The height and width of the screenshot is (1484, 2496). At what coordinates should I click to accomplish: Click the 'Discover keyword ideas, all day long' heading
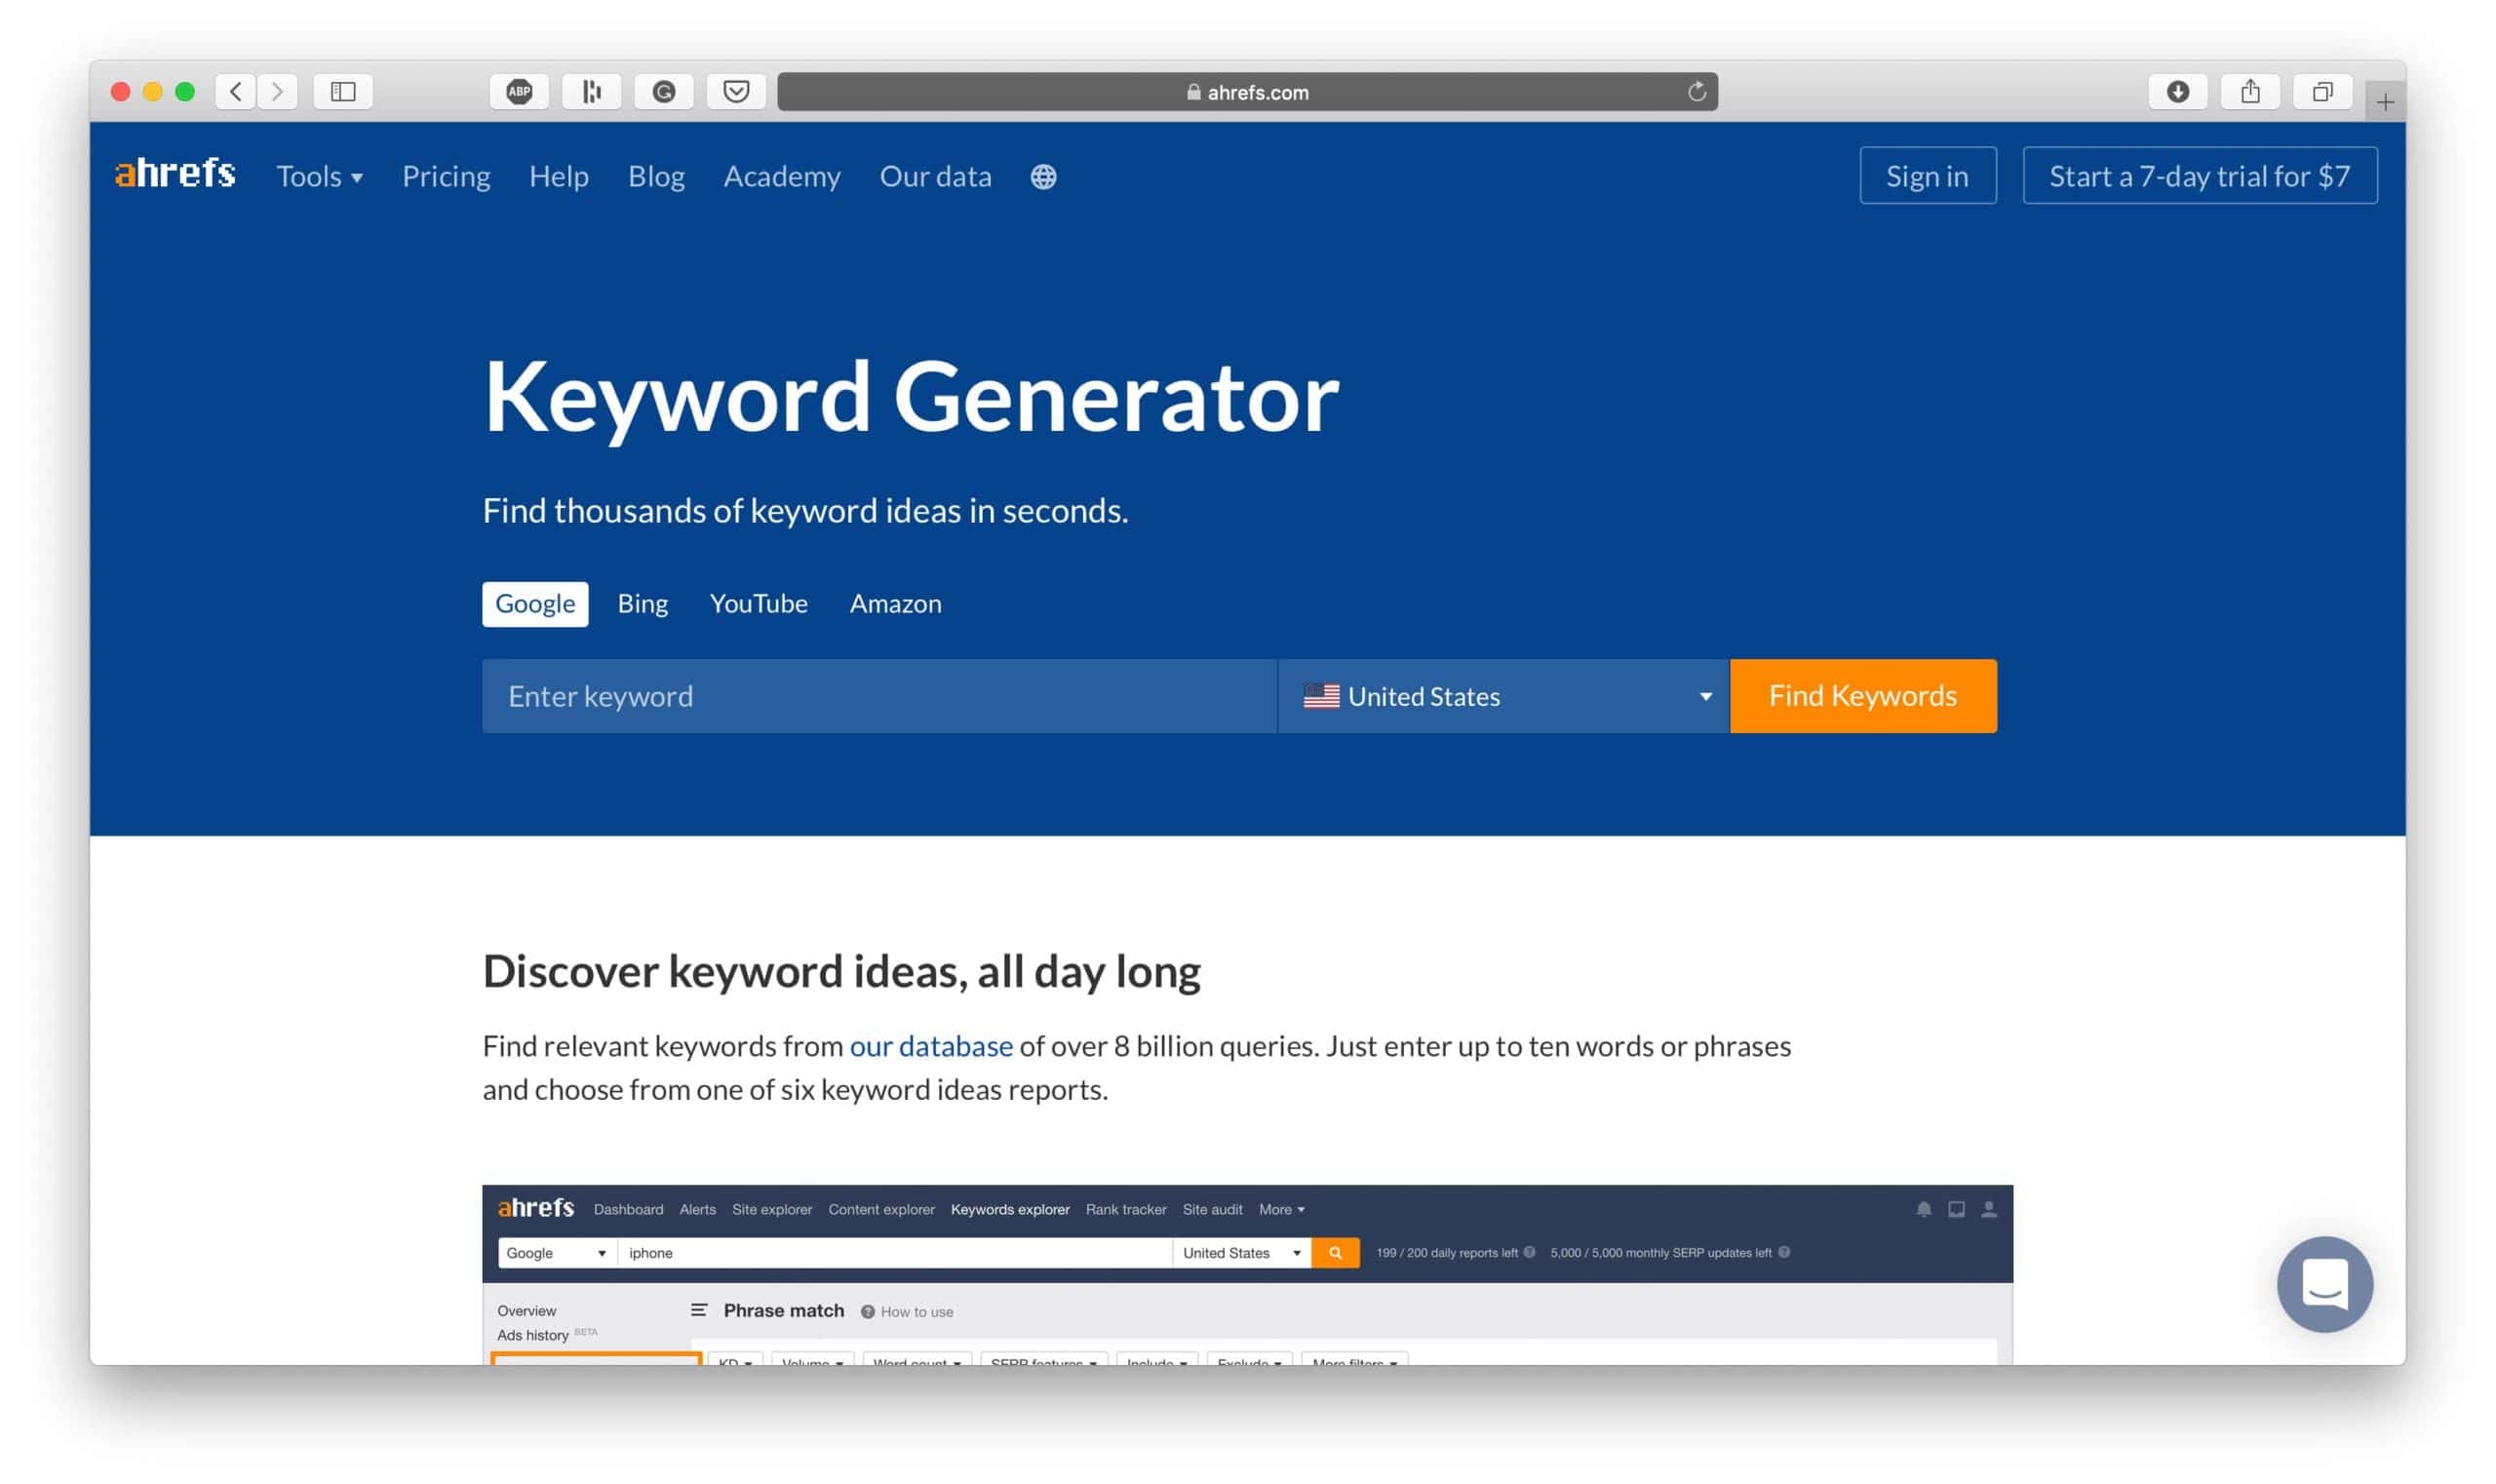(841, 972)
